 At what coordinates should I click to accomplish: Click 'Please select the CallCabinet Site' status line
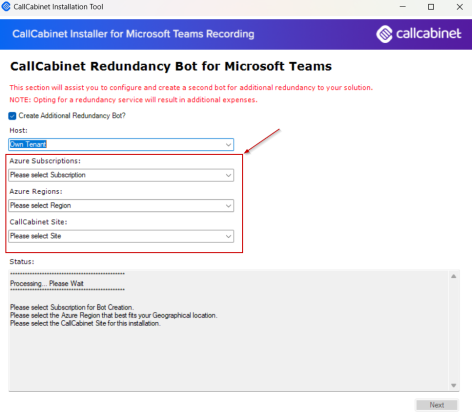pos(85,323)
